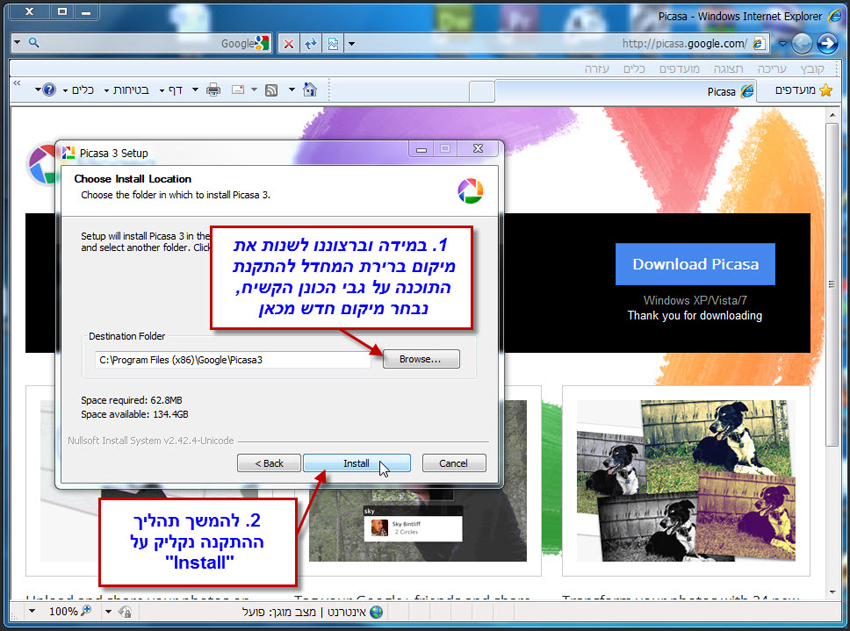Open a new blank tab
Screen dimensions: 850x631
pyautogui.click(x=481, y=92)
